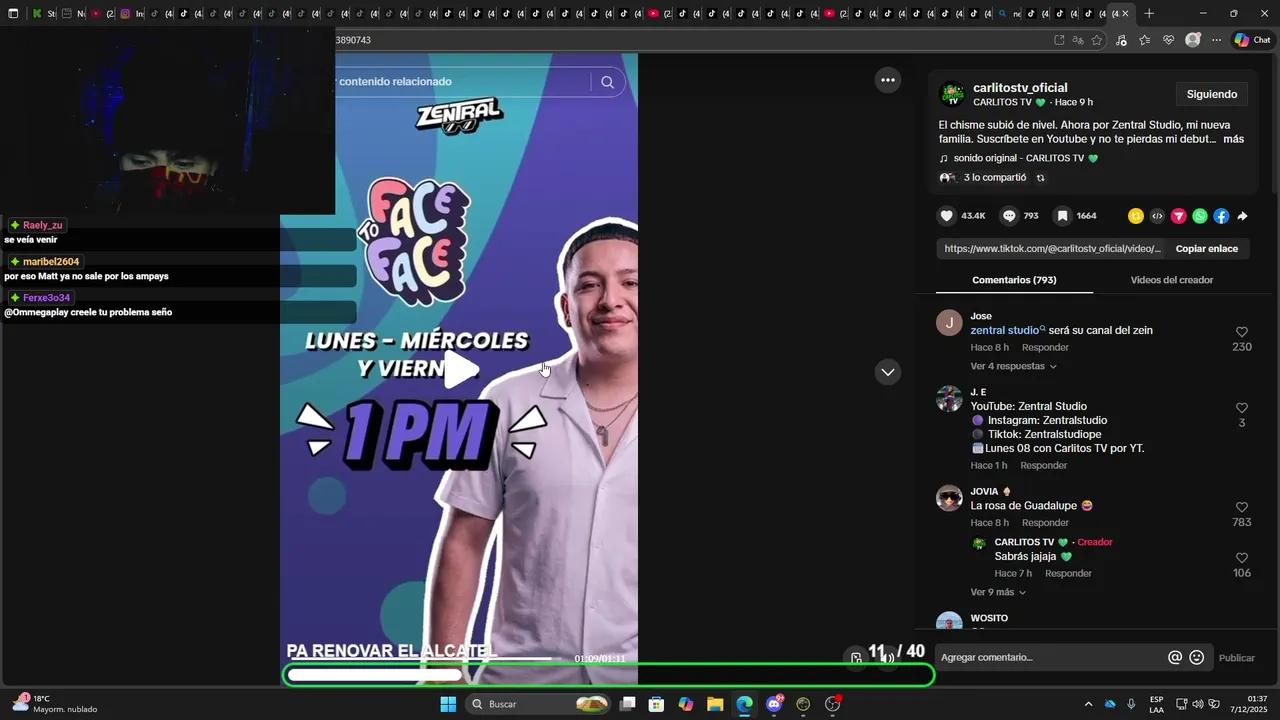Open the embed code icon
The height and width of the screenshot is (720, 1280).
point(1157,216)
